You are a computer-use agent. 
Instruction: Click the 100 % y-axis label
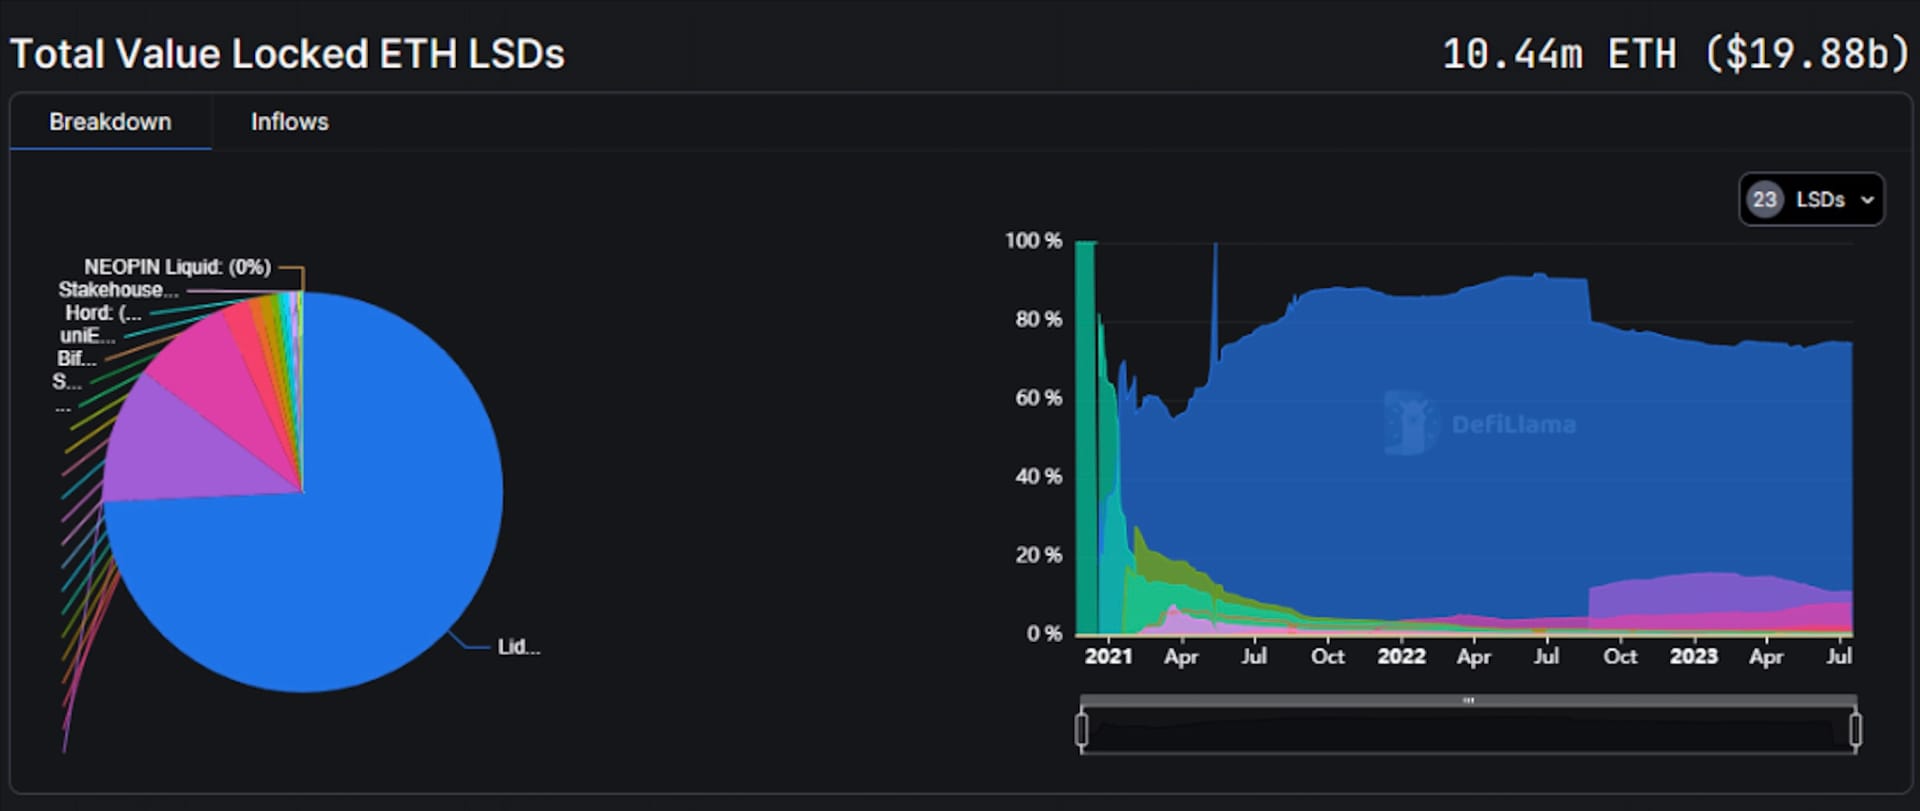[1033, 241]
